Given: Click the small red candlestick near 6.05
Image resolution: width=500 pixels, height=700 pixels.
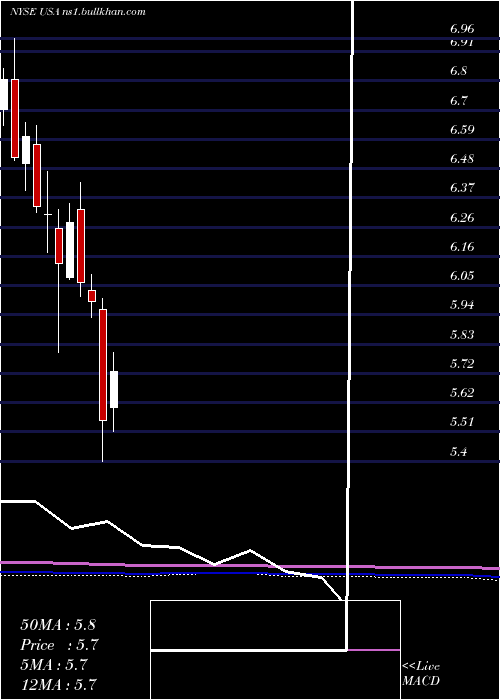Looking at the screenshot, I should (92, 296).
